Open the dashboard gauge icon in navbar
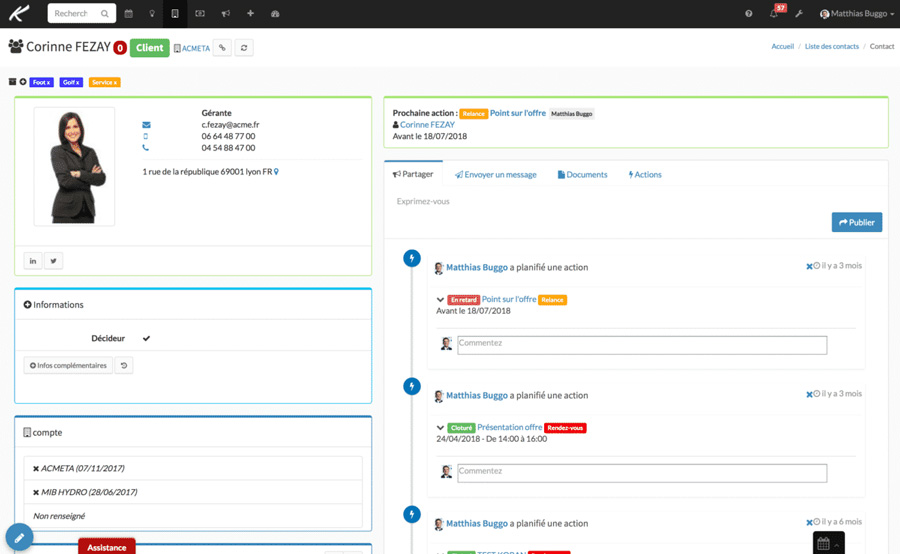 click(275, 14)
